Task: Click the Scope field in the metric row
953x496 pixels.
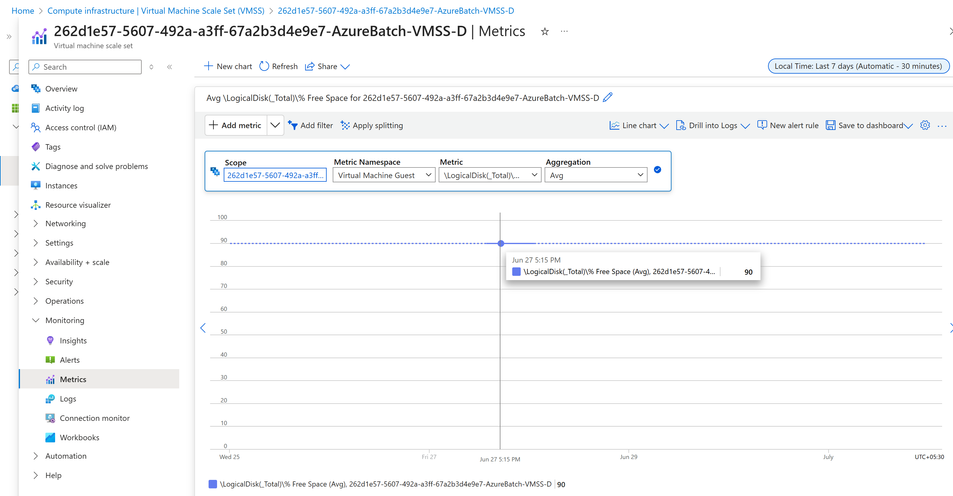Action: [x=275, y=175]
